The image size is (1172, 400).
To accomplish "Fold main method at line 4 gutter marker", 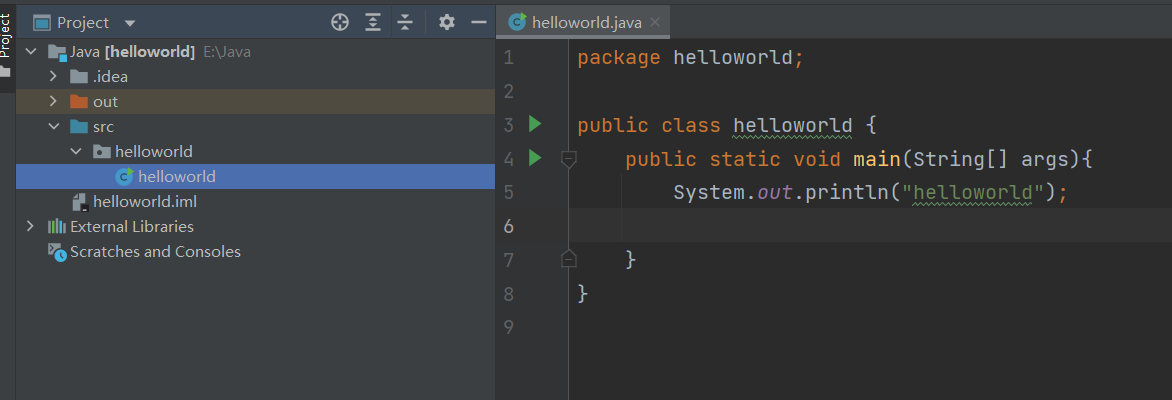I will [568, 159].
